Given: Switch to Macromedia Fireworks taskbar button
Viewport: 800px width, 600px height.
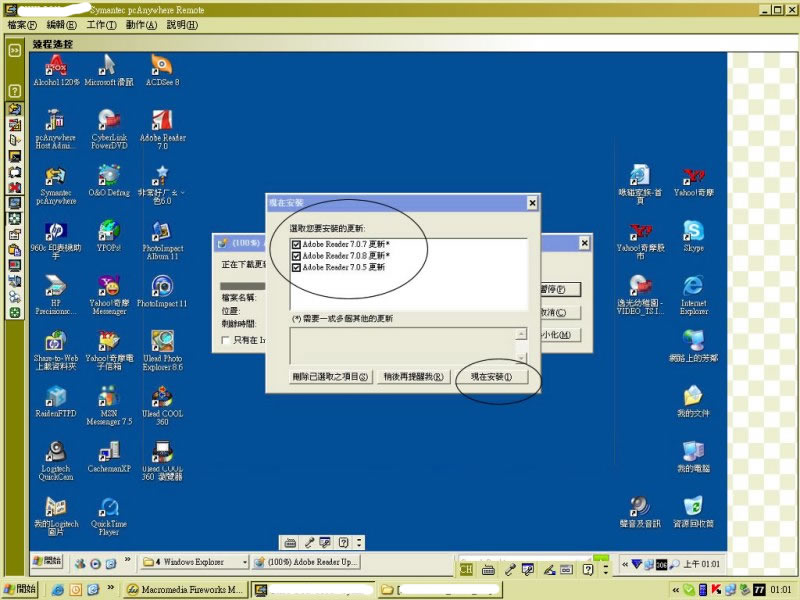Looking at the screenshot, I should [185, 589].
